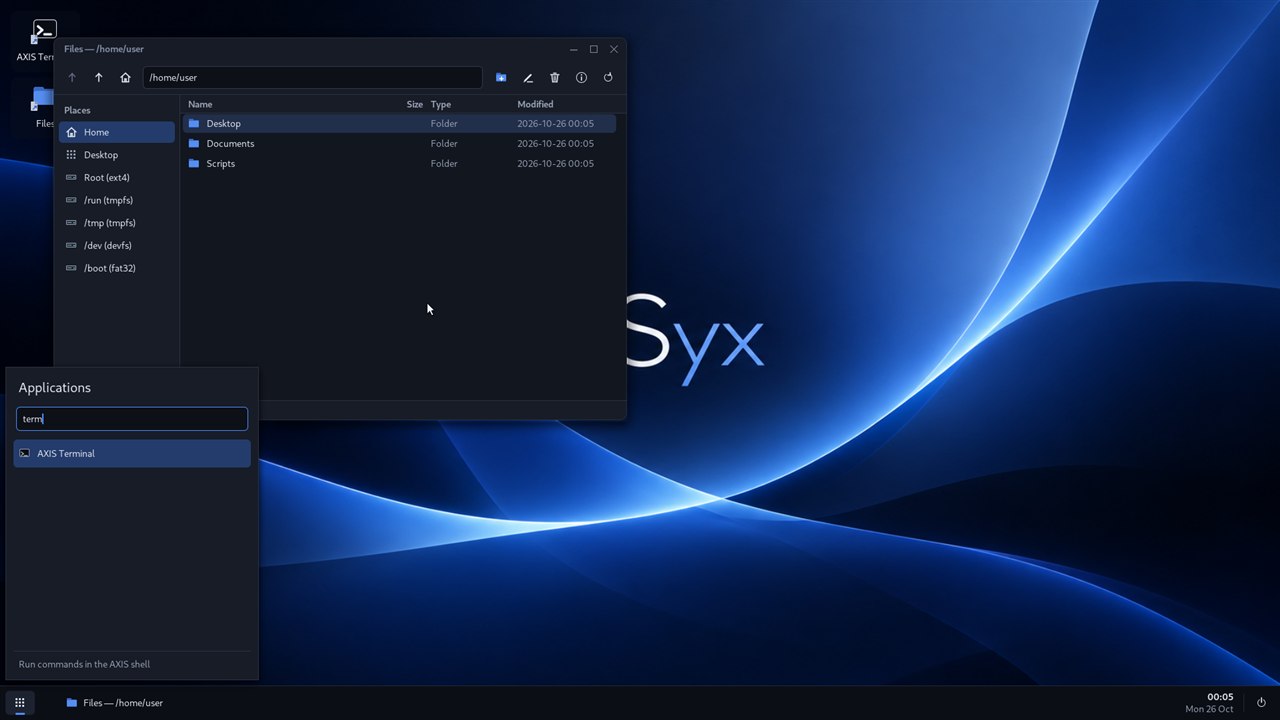Click the Files — /home/user taskbar entry

point(114,703)
